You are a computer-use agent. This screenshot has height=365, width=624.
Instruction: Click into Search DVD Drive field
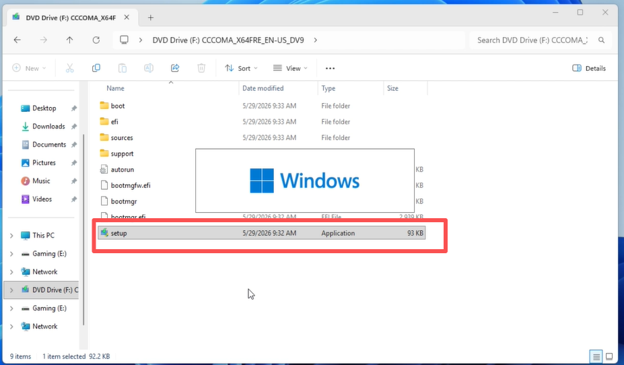click(x=532, y=40)
